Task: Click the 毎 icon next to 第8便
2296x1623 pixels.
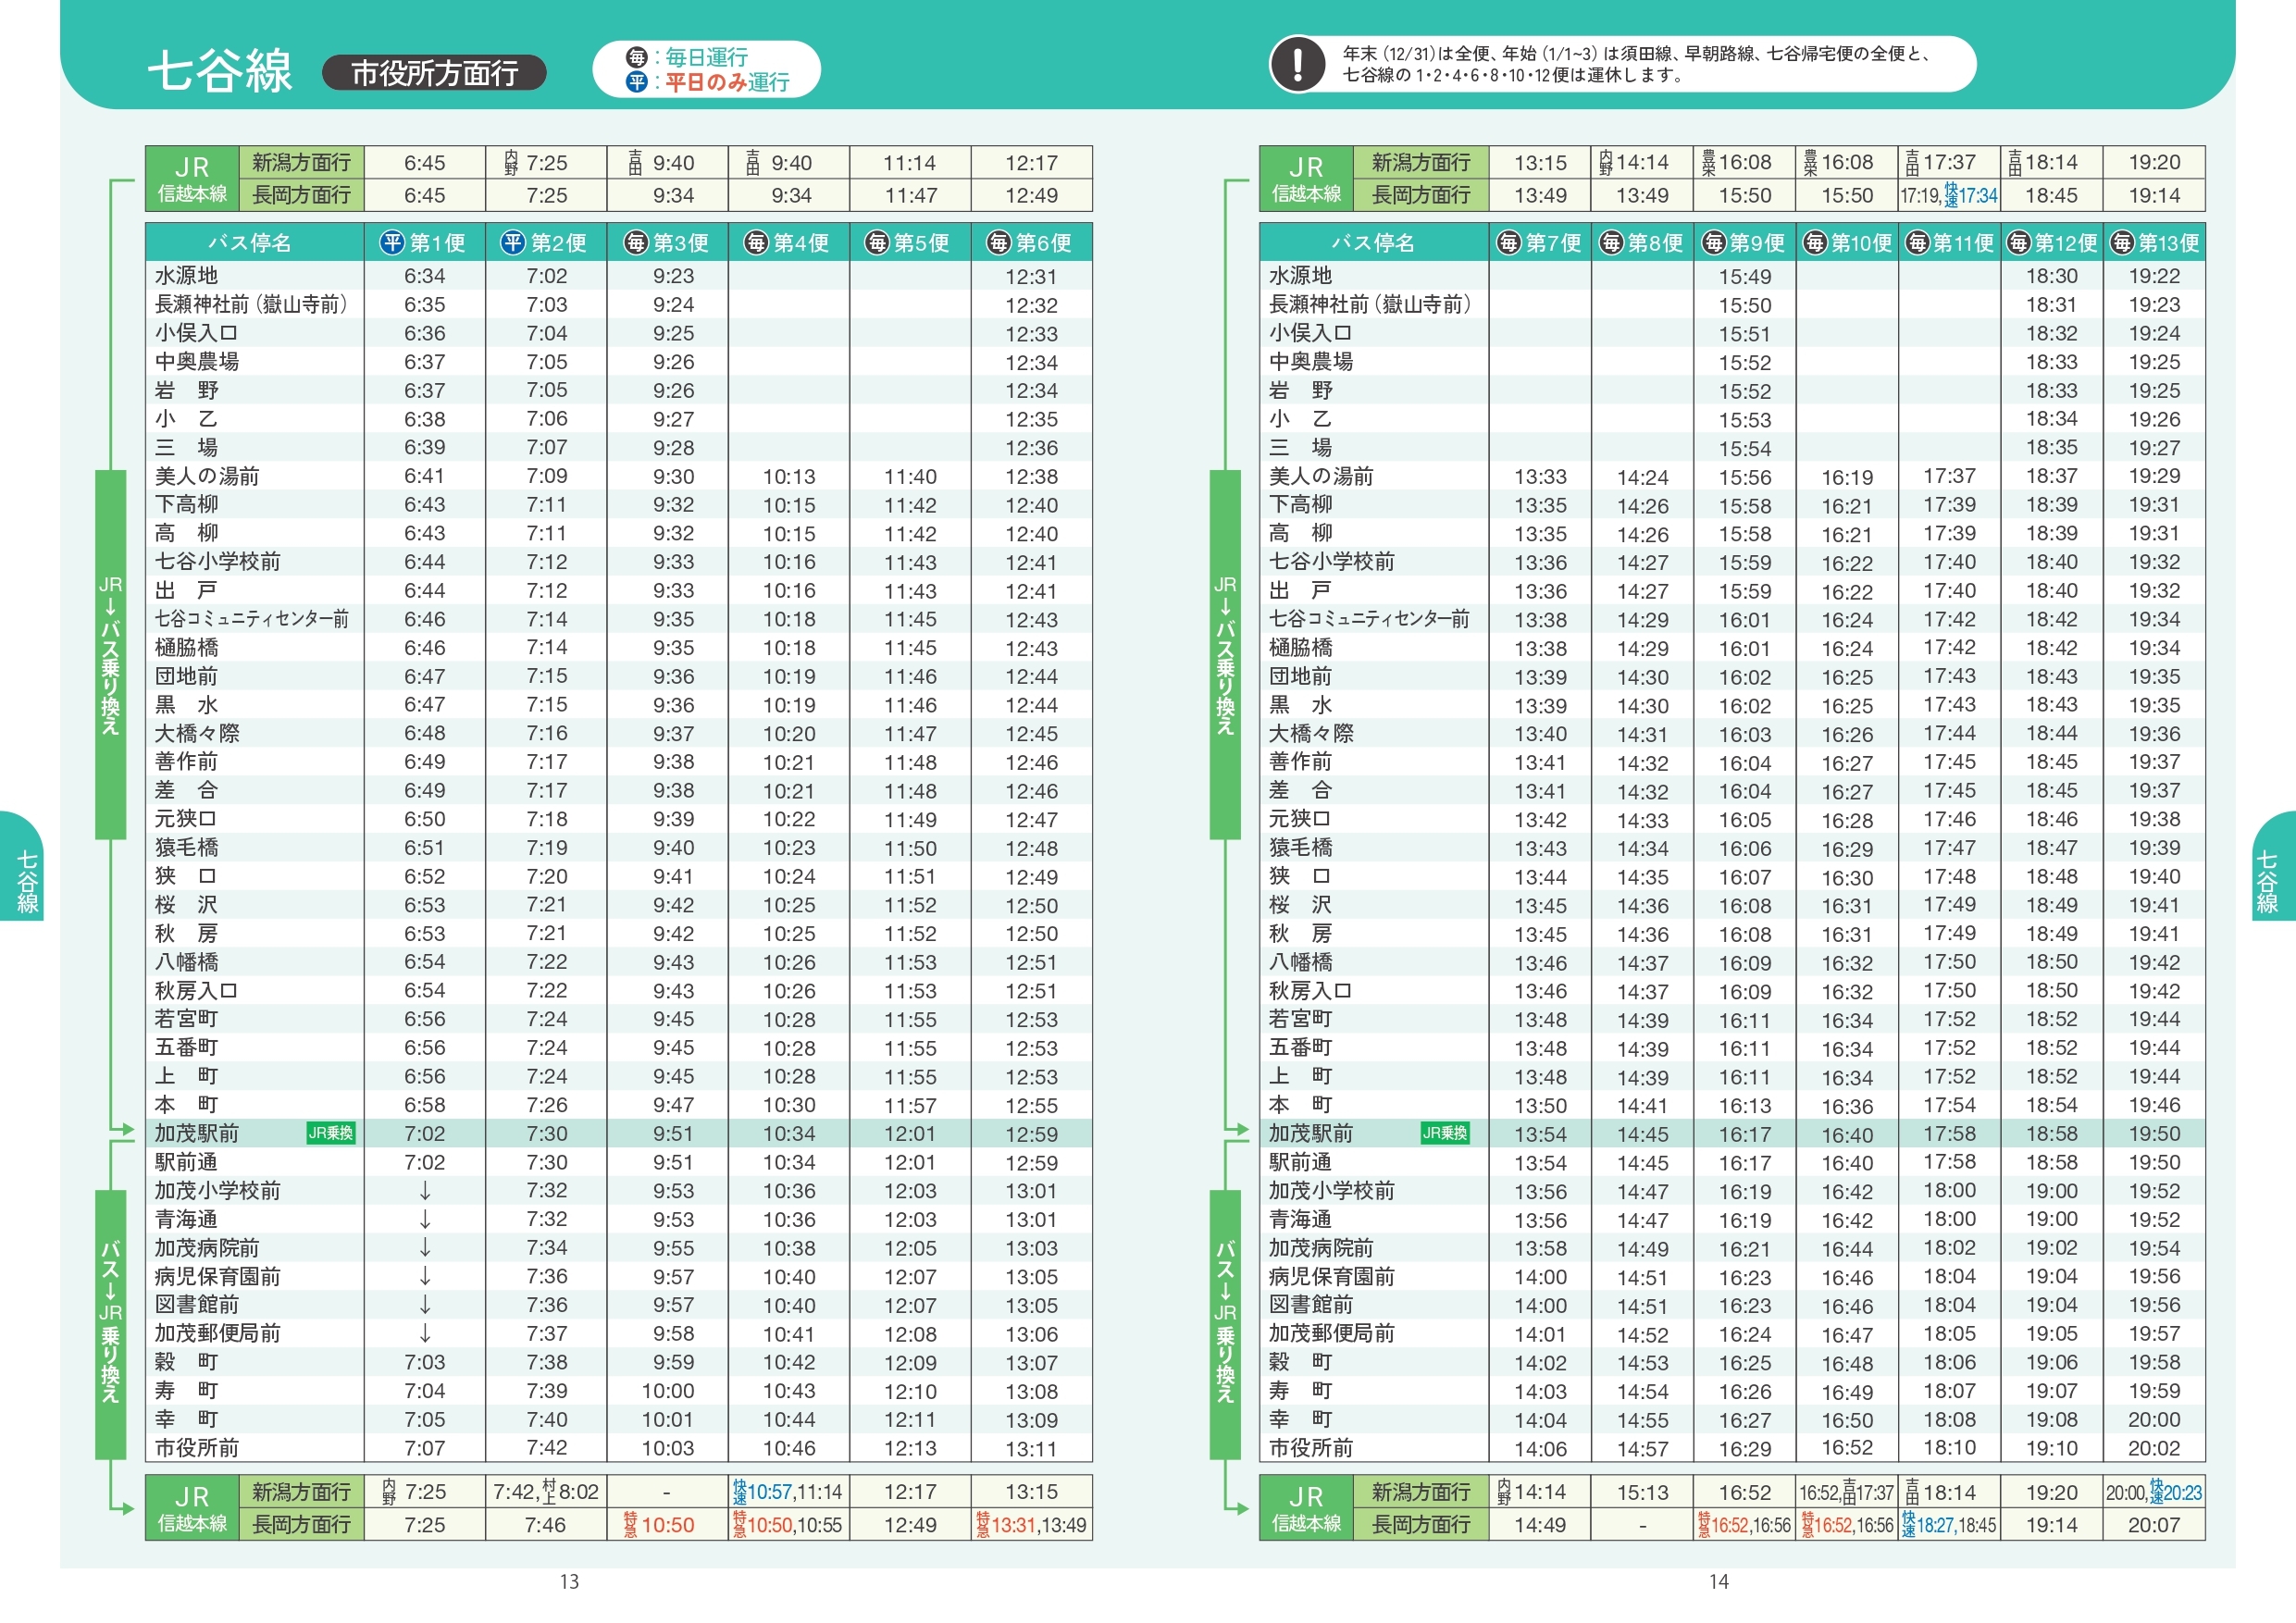Action: click(x=1611, y=243)
